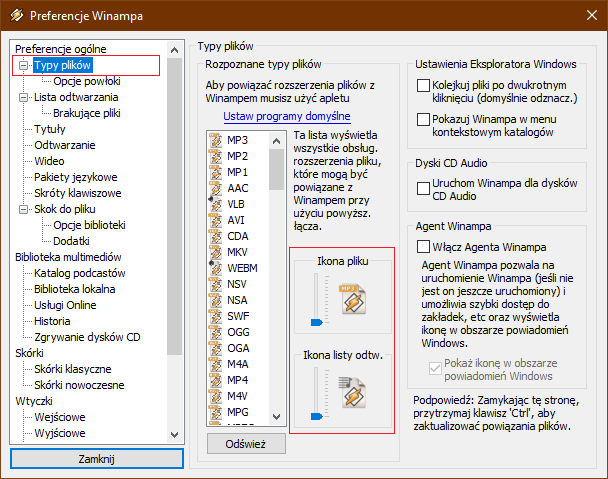The width and height of the screenshot is (608, 479).
Task: Go to the Odtwarzanie preferences page
Action: pos(65,145)
